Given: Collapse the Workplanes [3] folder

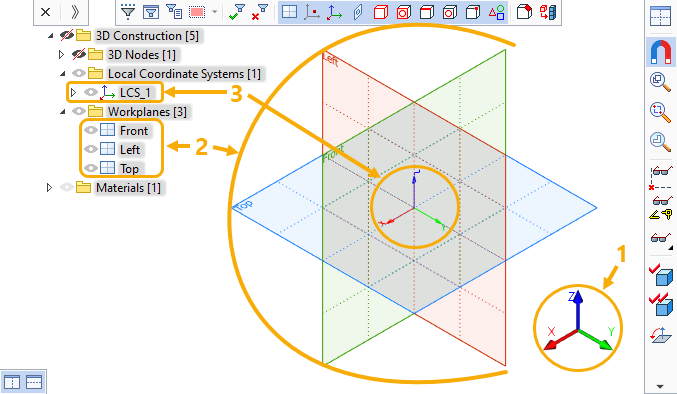Looking at the screenshot, I should (63, 112).
